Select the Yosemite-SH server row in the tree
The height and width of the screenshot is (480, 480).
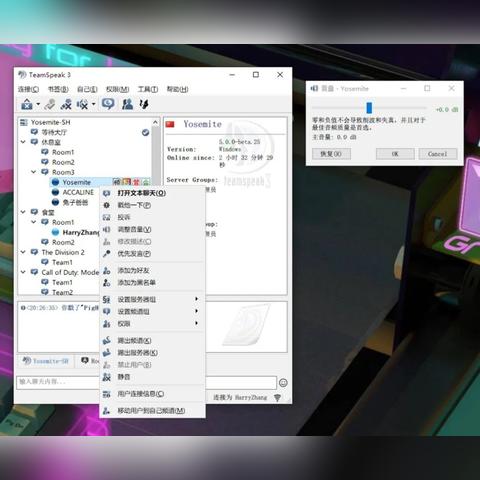coord(51,122)
